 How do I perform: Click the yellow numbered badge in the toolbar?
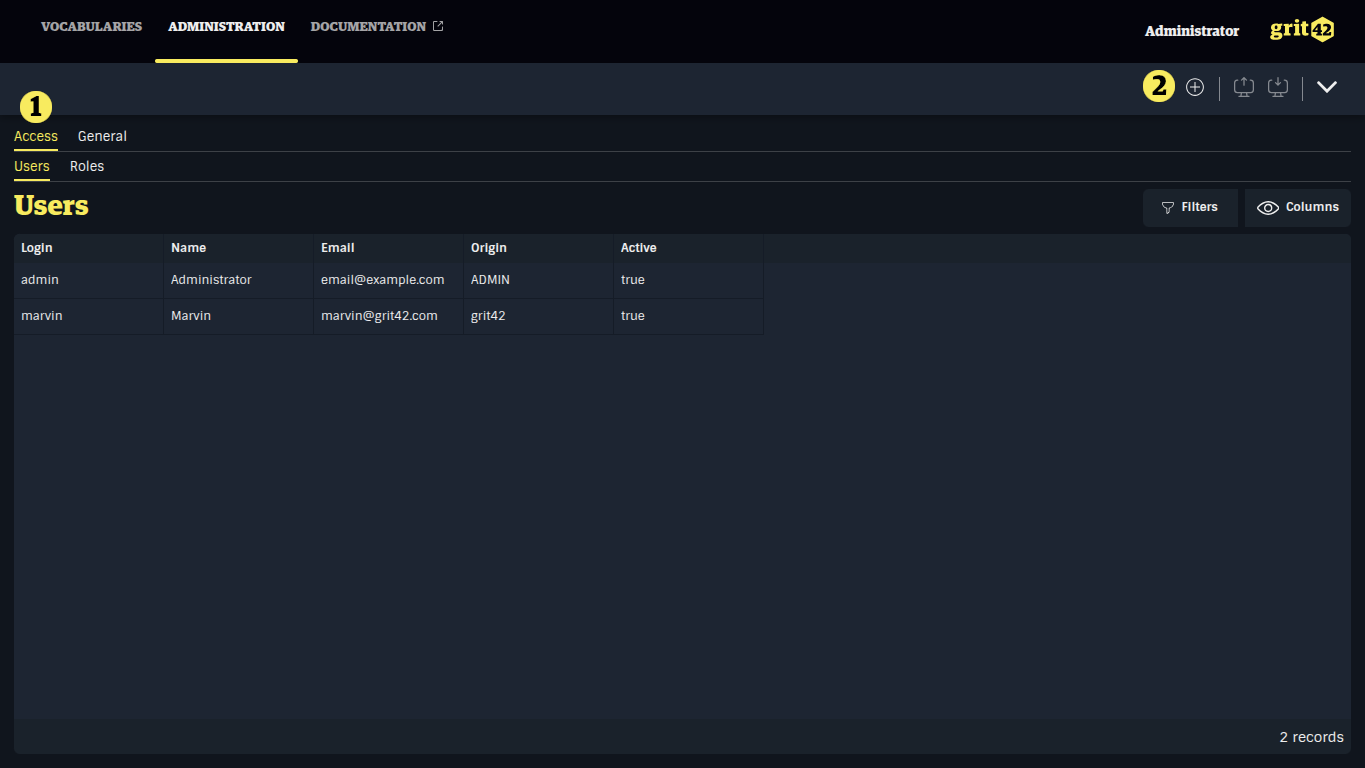(1158, 87)
